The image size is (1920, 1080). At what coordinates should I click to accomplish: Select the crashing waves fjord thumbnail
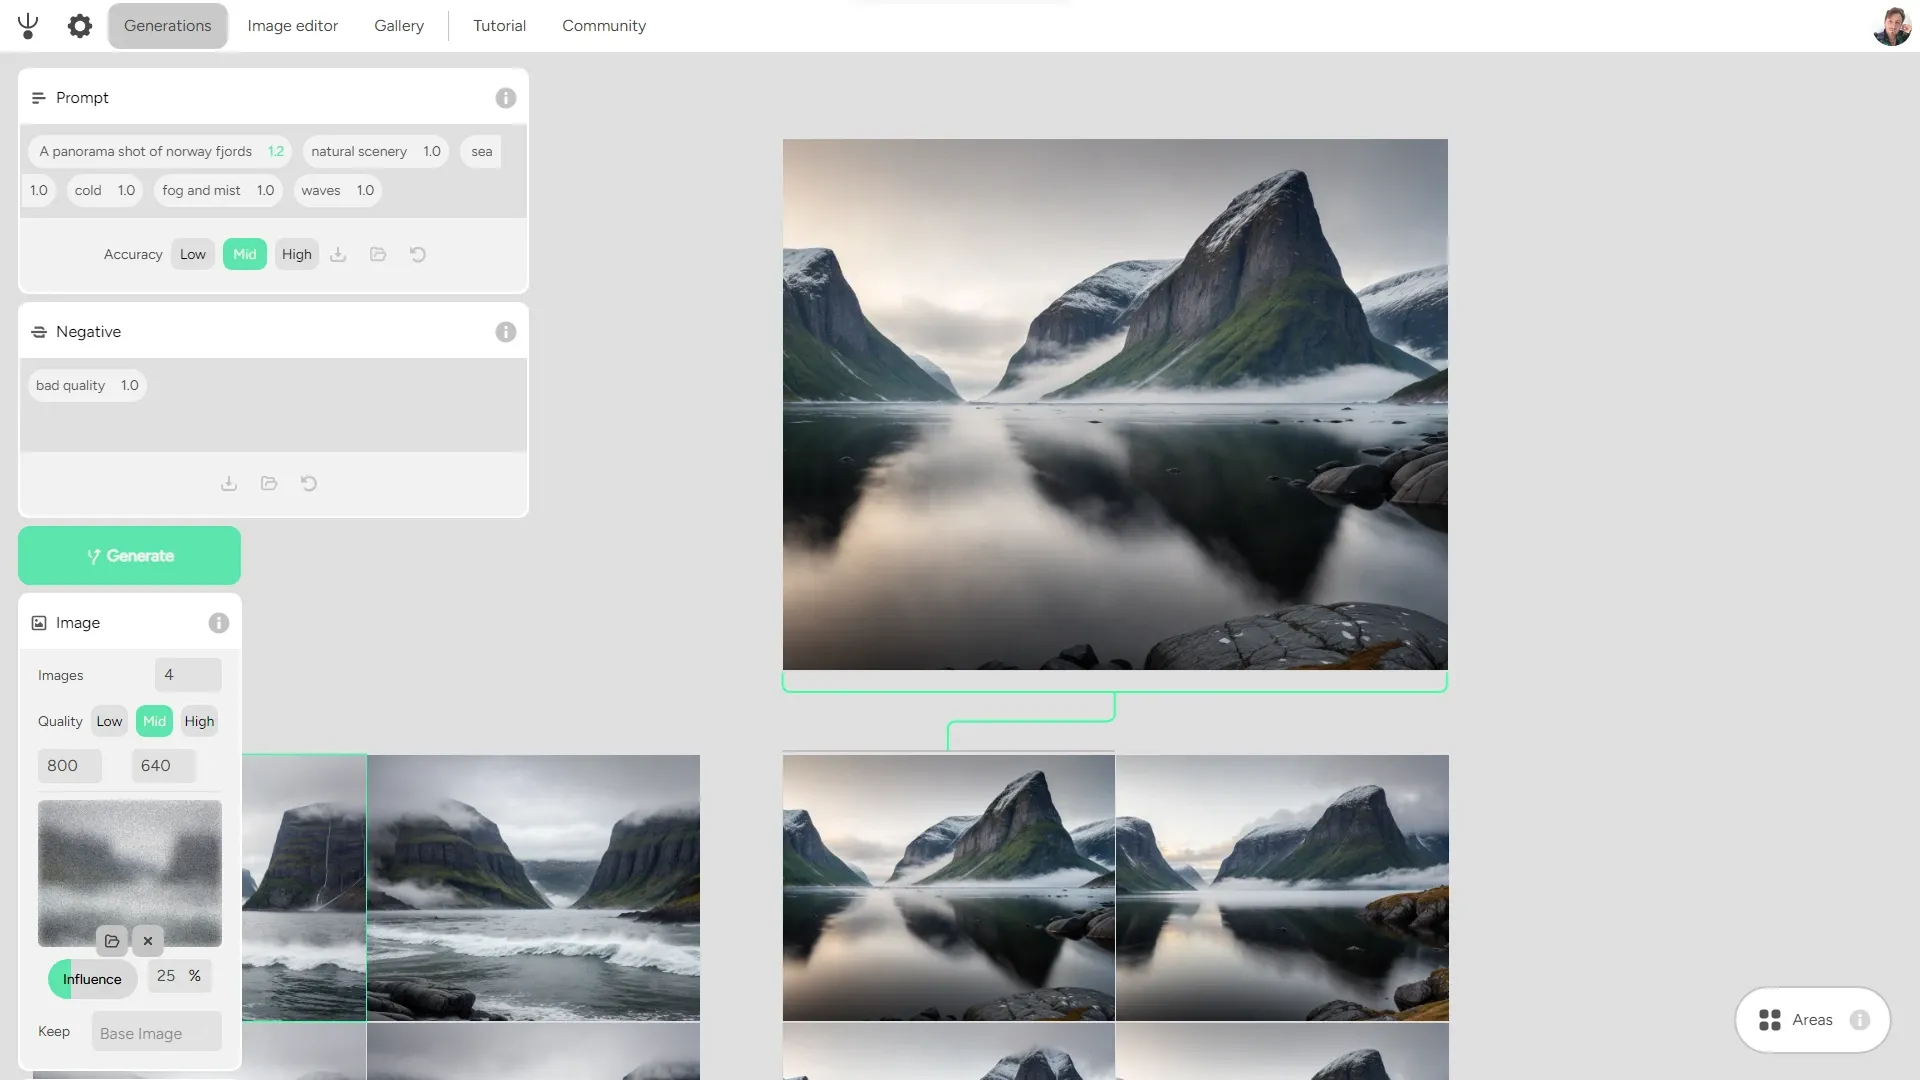tap(534, 888)
